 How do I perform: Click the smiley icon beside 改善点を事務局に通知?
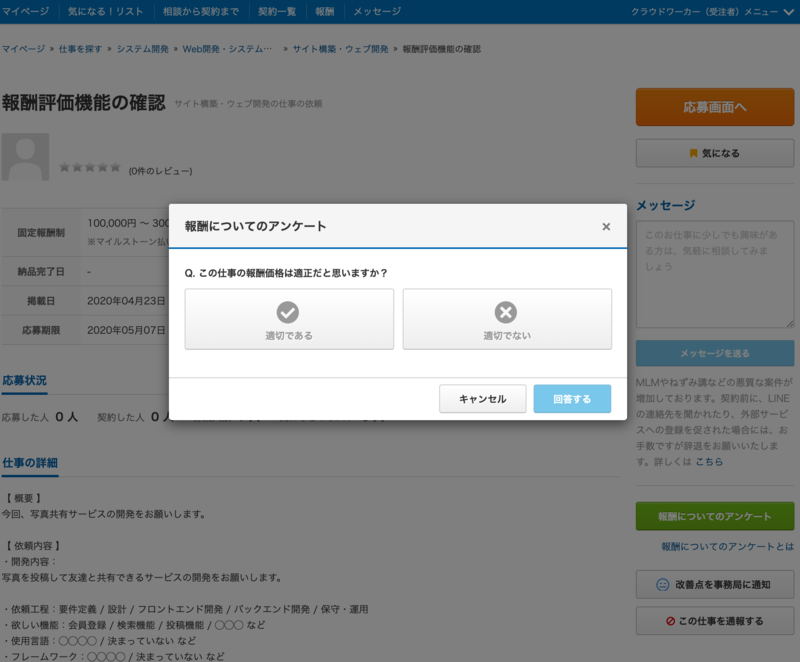point(660,586)
